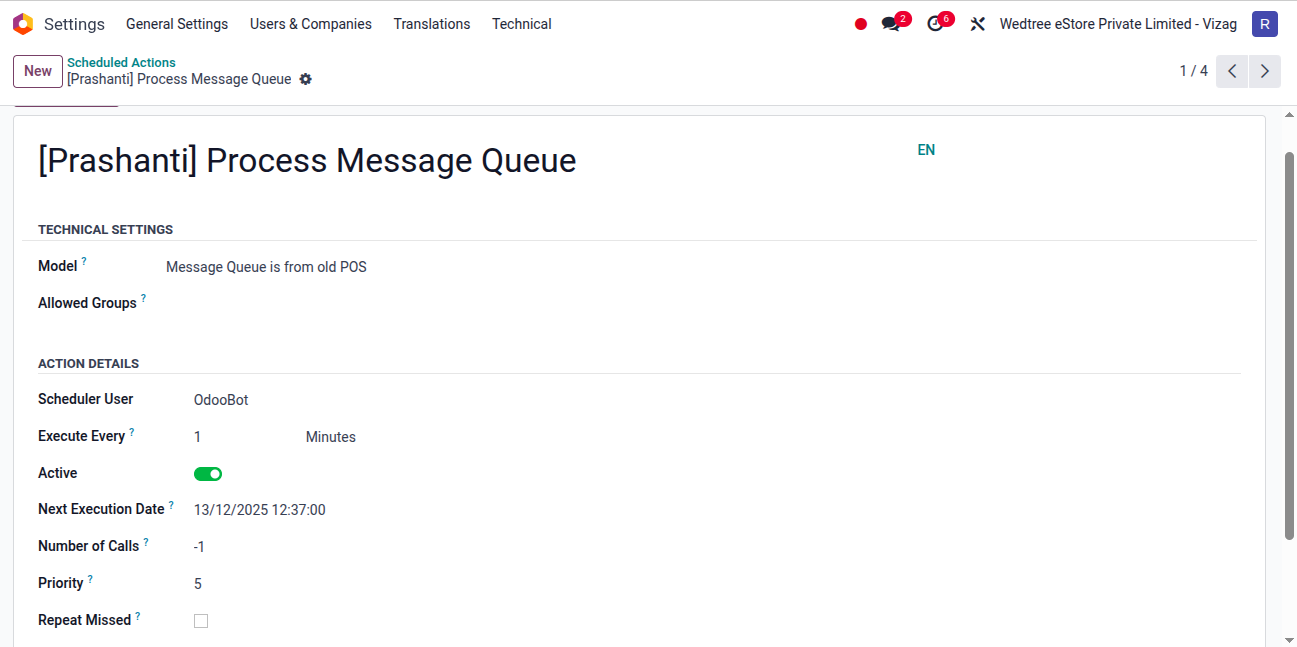This screenshot has height=647, width=1297.
Task: Switch to Users & Companies menu
Action: coord(310,23)
